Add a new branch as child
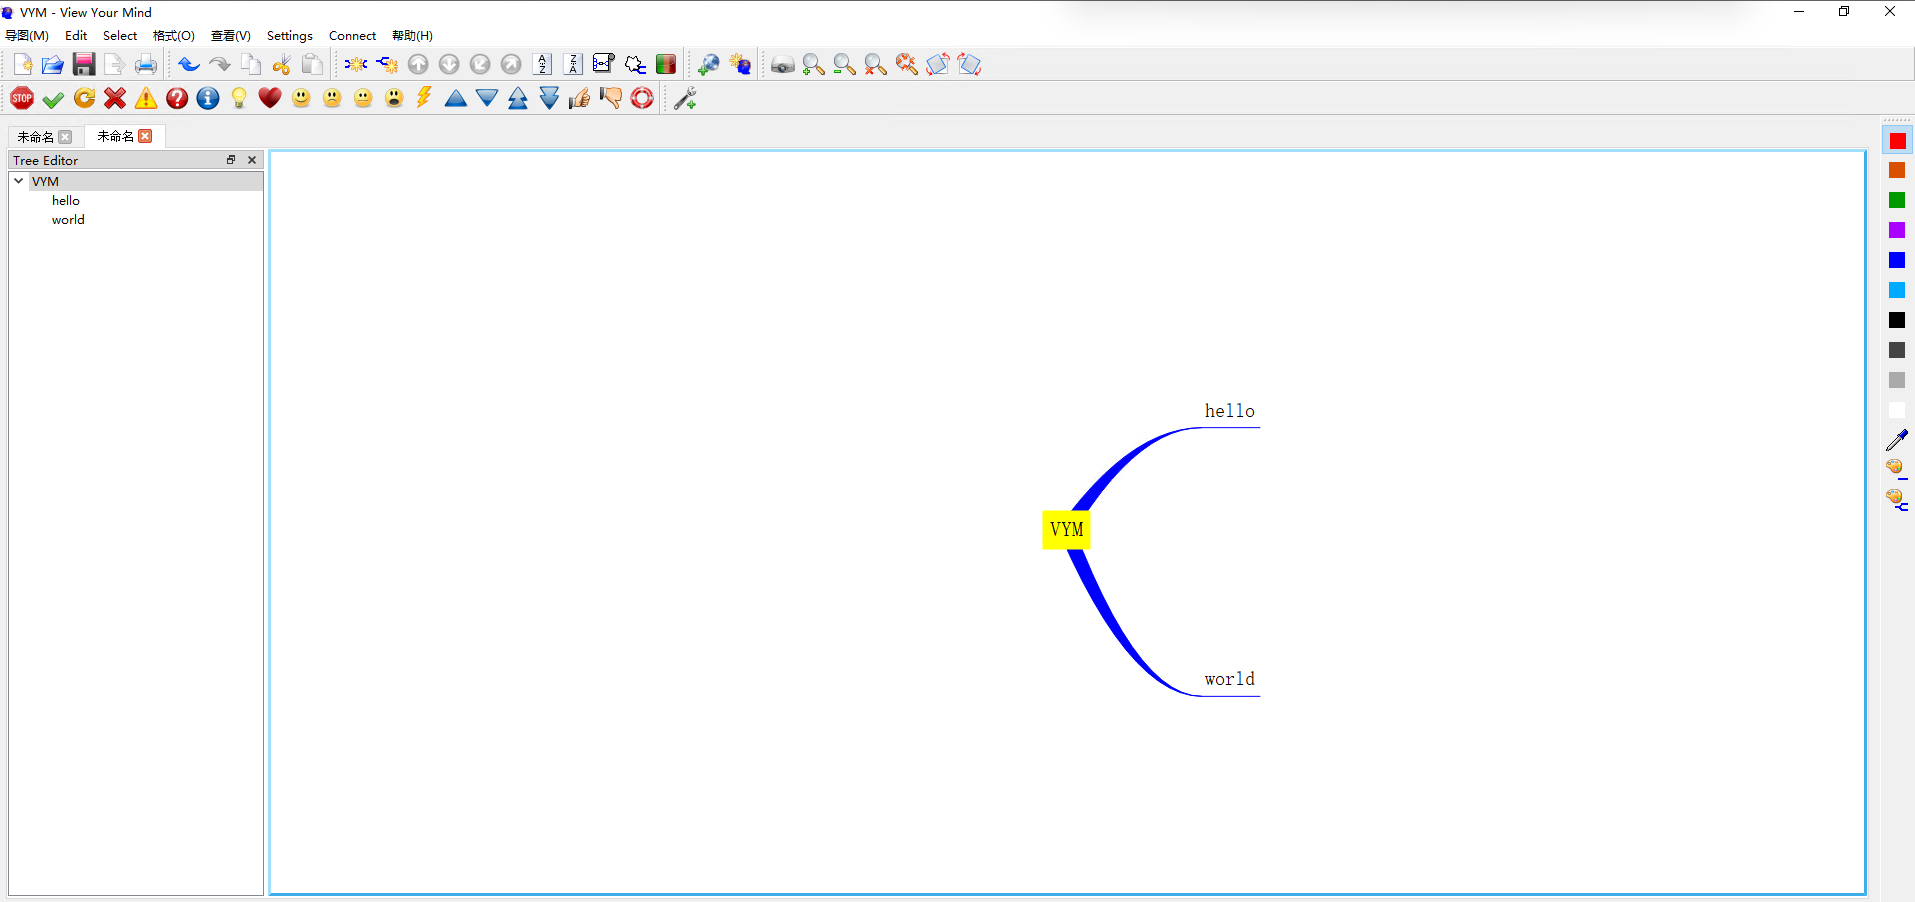The image size is (1915, 902). click(x=387, y=65)
